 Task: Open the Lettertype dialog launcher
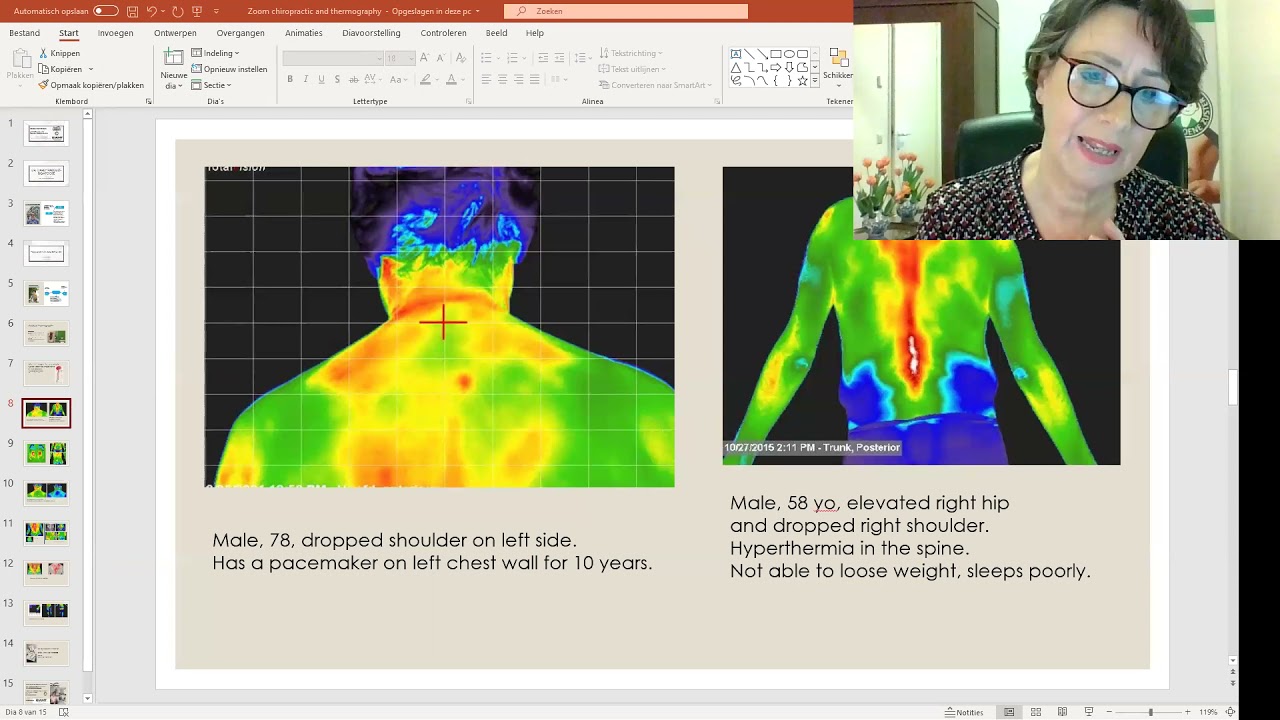click(469, 101)
